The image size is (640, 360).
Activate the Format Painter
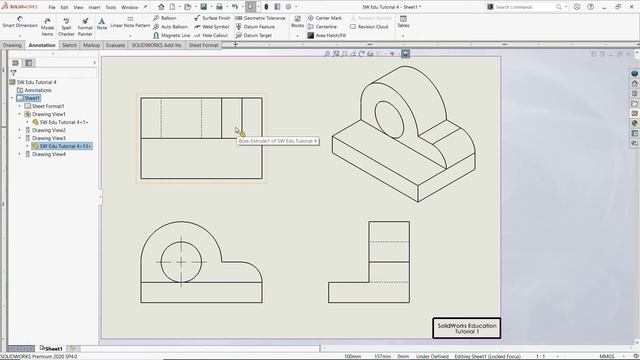(x=85, y=27)
